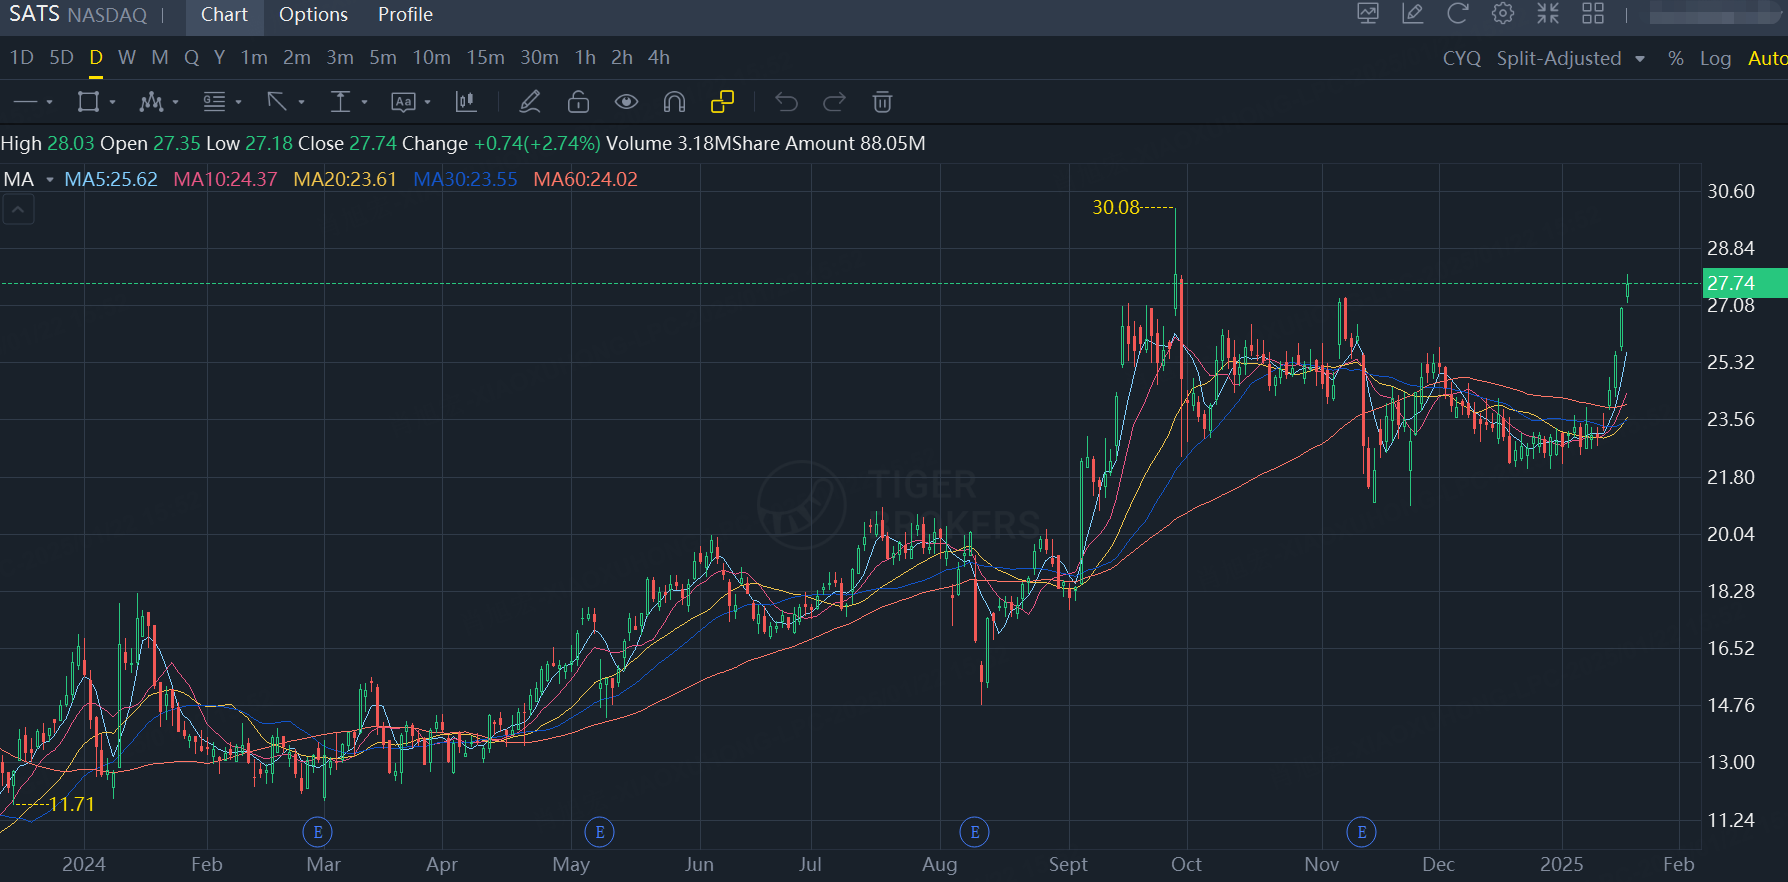Toggle Auto scale
1788x882 pixels.
(x=1767, y=58)
